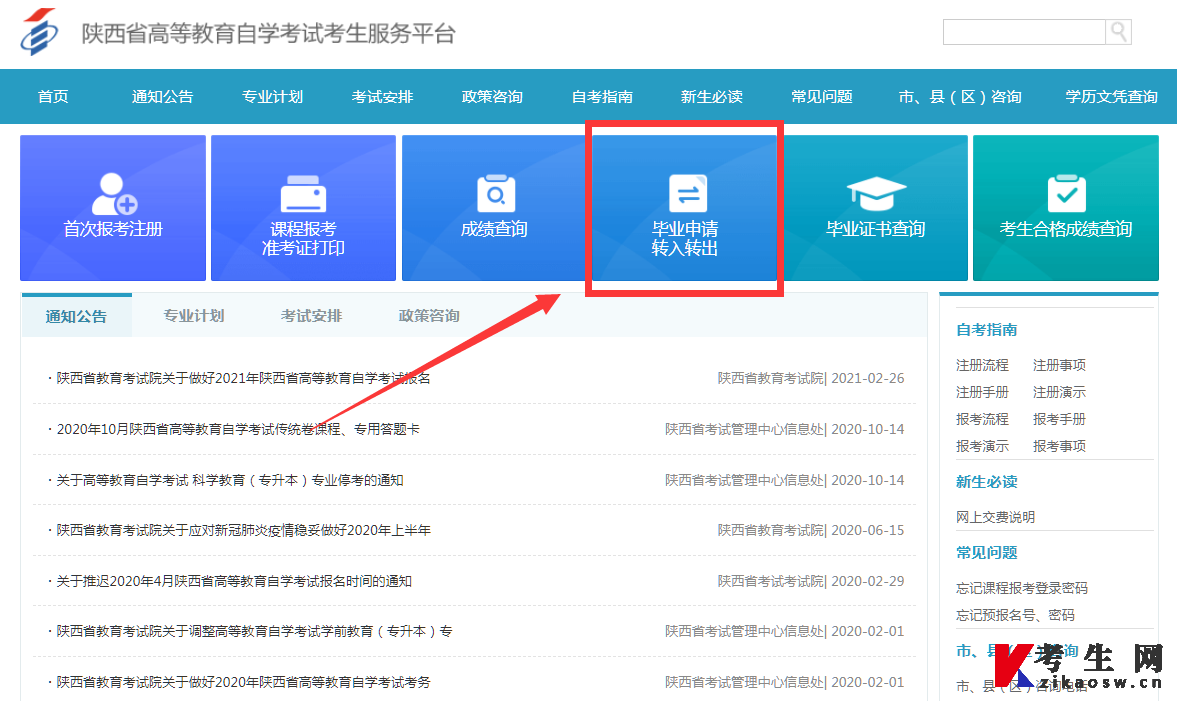Click the platform logo in header
The width and height of the screenshot is (1177, 701).
[41, 33]
